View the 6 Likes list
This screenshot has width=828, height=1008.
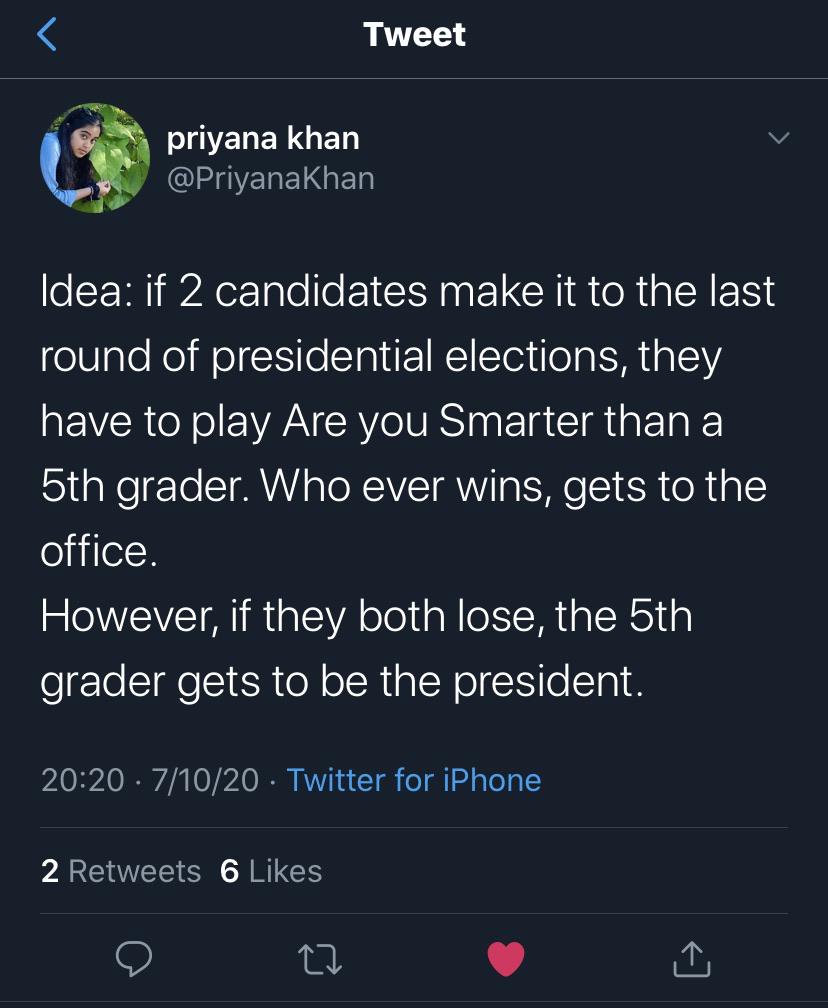271,871
